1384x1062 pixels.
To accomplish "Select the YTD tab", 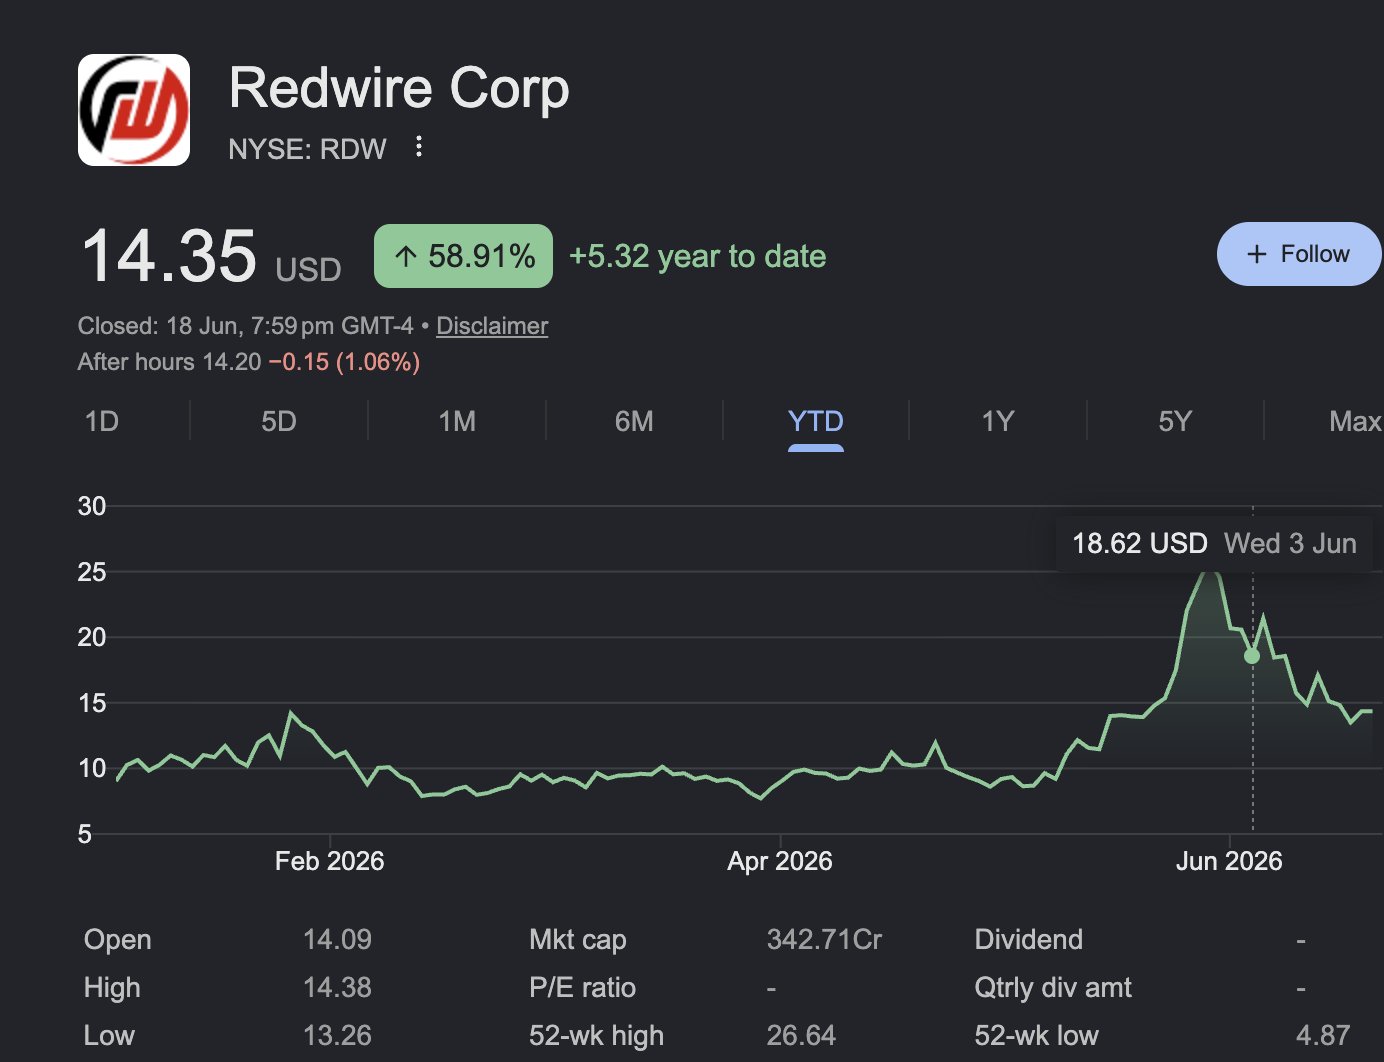I will coord(816,421).
